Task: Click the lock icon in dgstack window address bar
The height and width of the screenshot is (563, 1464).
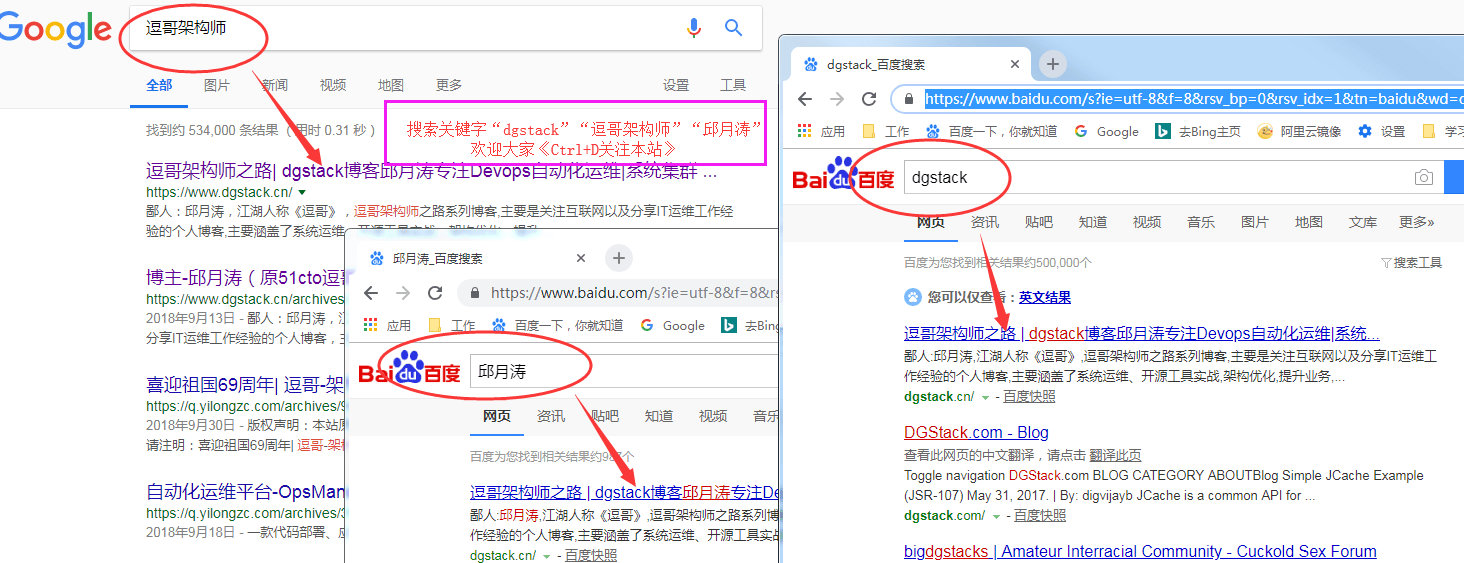Action: click(x=908, y=99)
